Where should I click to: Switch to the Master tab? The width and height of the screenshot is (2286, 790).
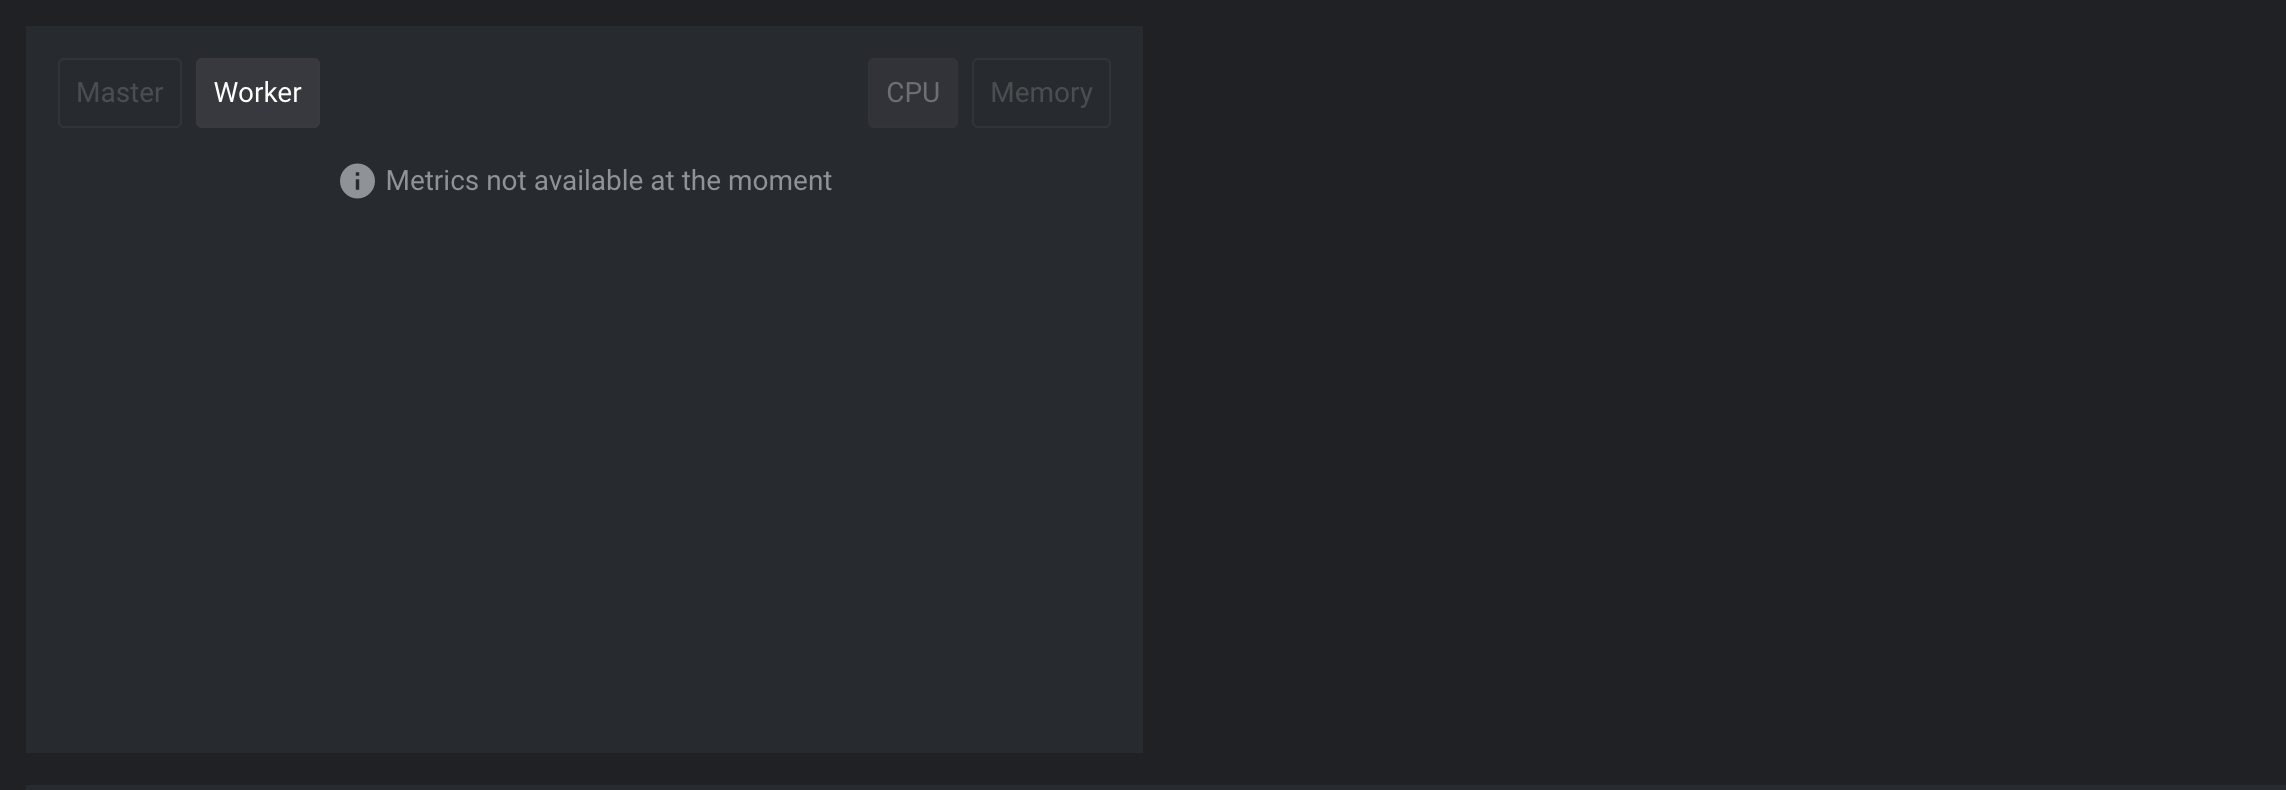120,93
